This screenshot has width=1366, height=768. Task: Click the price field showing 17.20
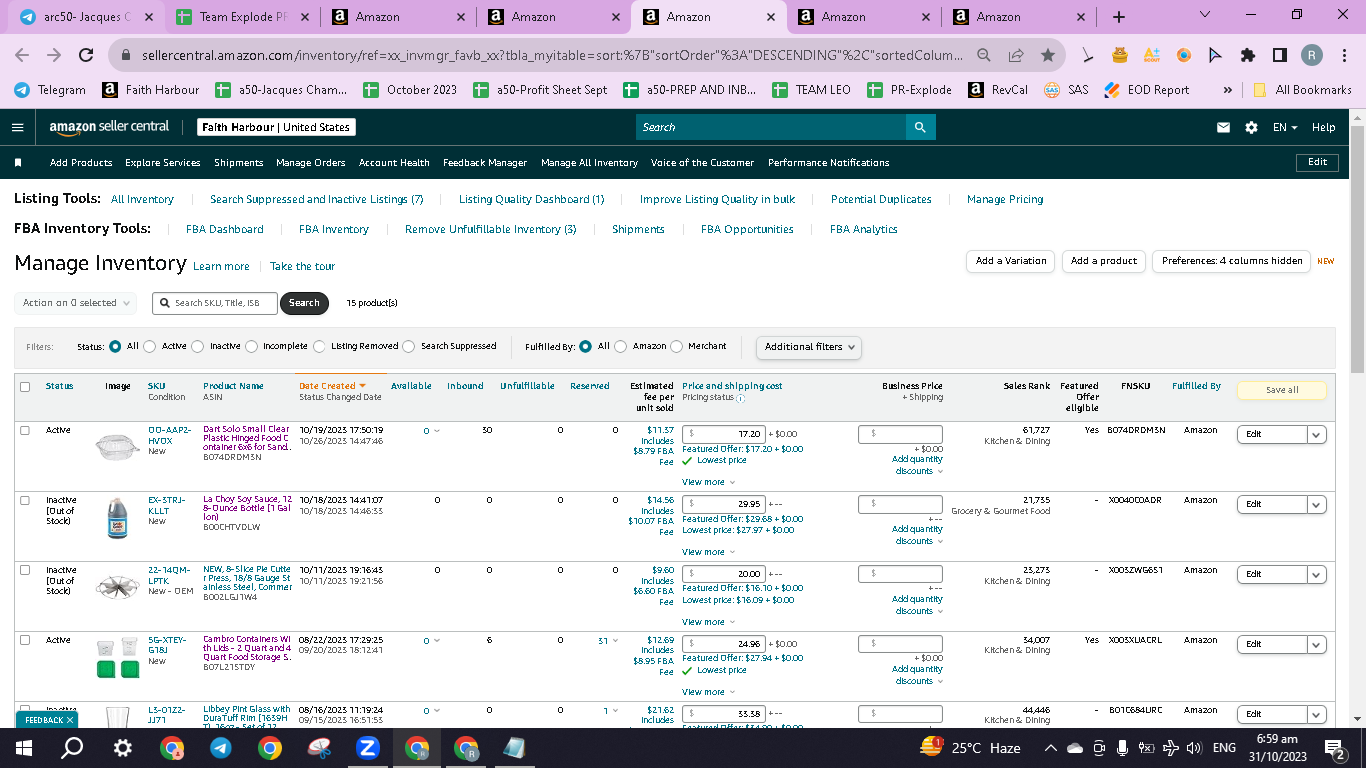(724, 434)
